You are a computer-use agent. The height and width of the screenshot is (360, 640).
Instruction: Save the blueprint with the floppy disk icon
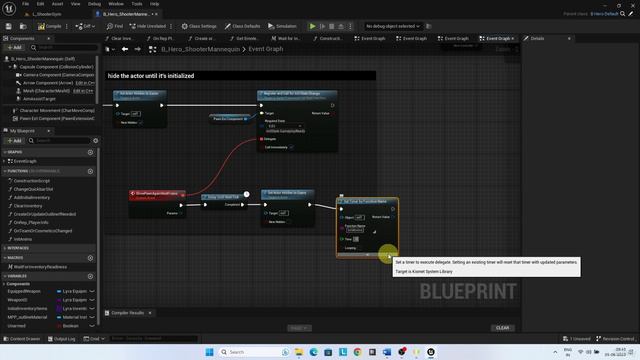[9, 26]
